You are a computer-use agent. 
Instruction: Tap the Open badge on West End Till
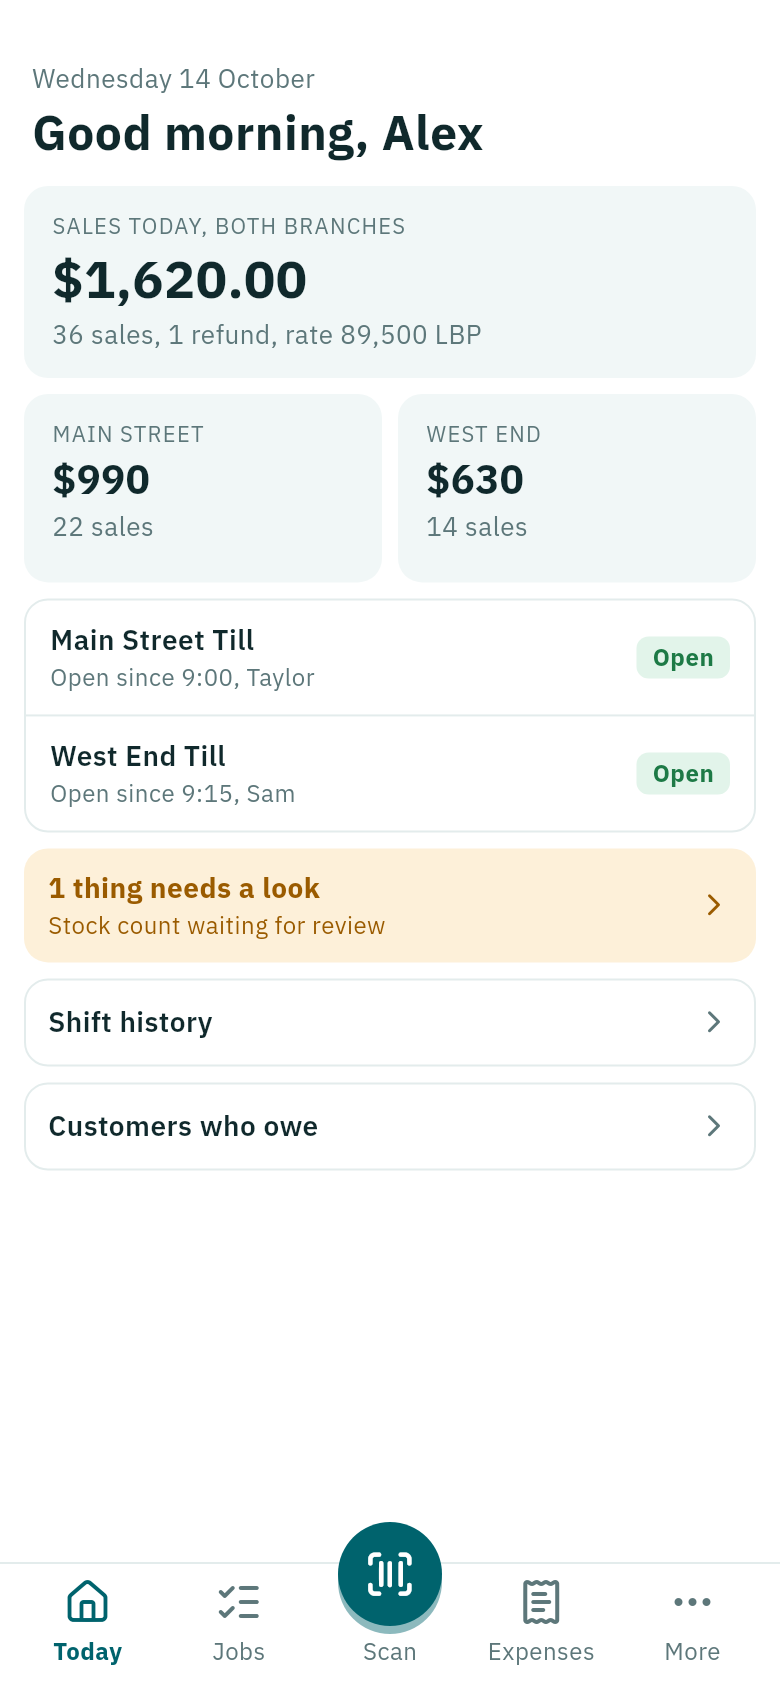click(683, 774)
